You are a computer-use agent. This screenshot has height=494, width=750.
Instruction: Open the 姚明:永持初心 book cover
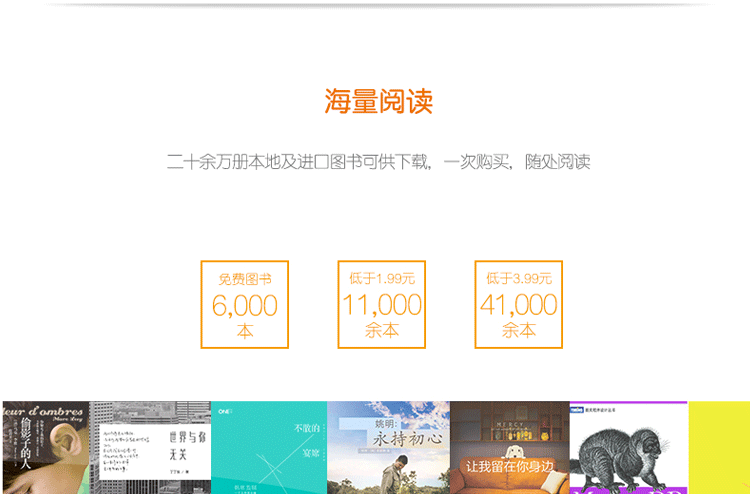[x=388, y=447]
